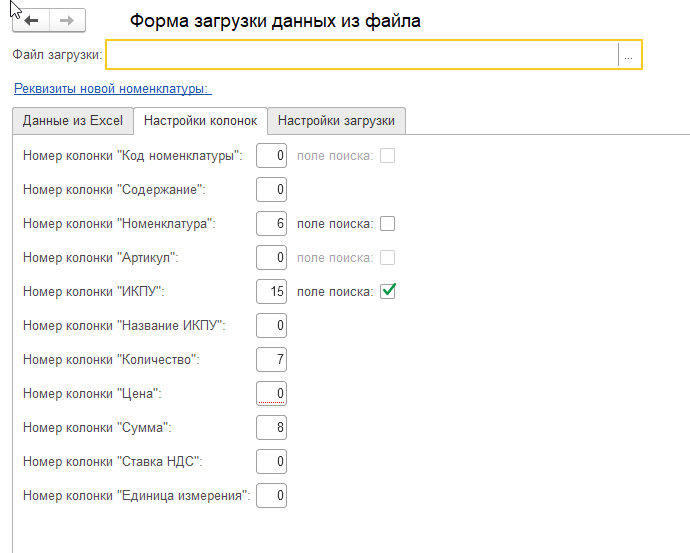Open "Реквизиты новой номенклатуры" link
Screen dimensions: 690x553
112,88
